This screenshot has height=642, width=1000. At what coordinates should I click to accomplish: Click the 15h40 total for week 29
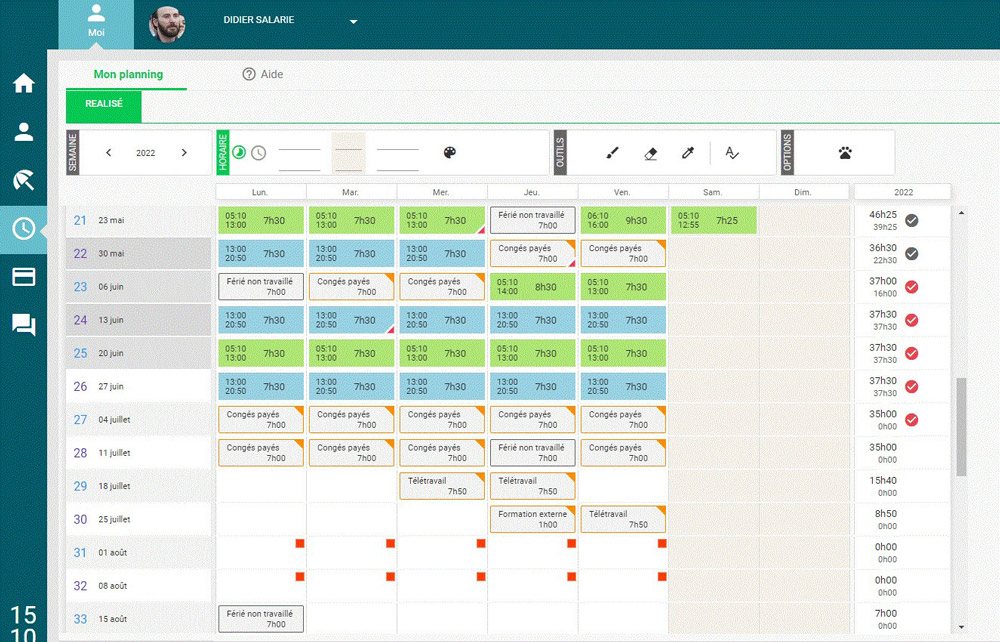pos(883,481)
